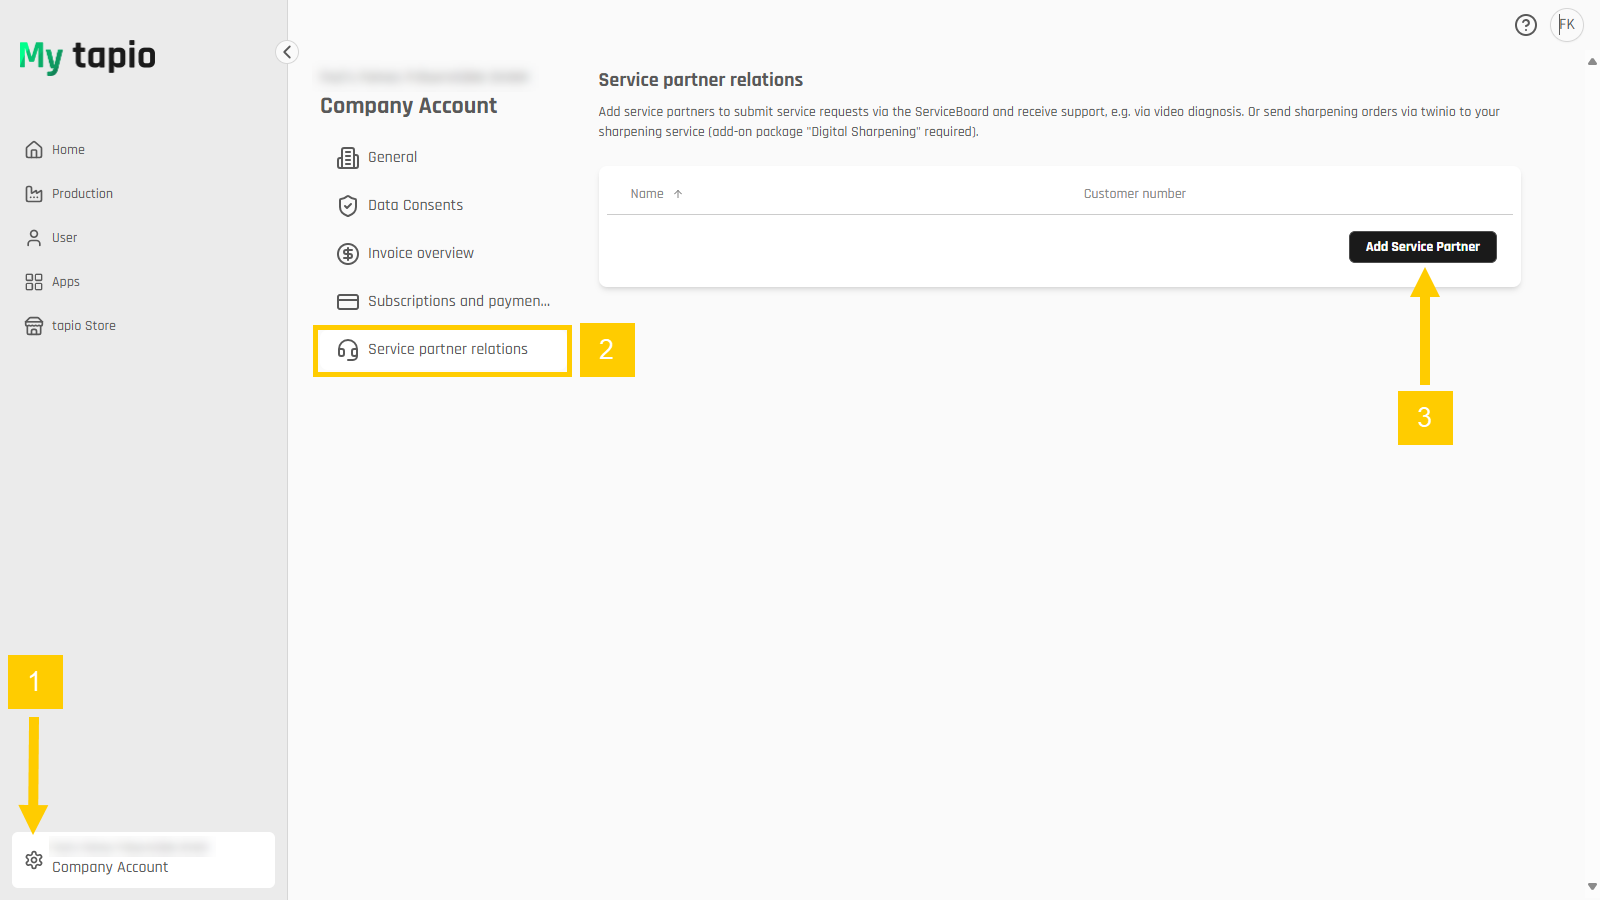The height and width of the screenshot is (900, 1600).
Task: Open the Company Account card at bottom
Action: pos(143,860)
